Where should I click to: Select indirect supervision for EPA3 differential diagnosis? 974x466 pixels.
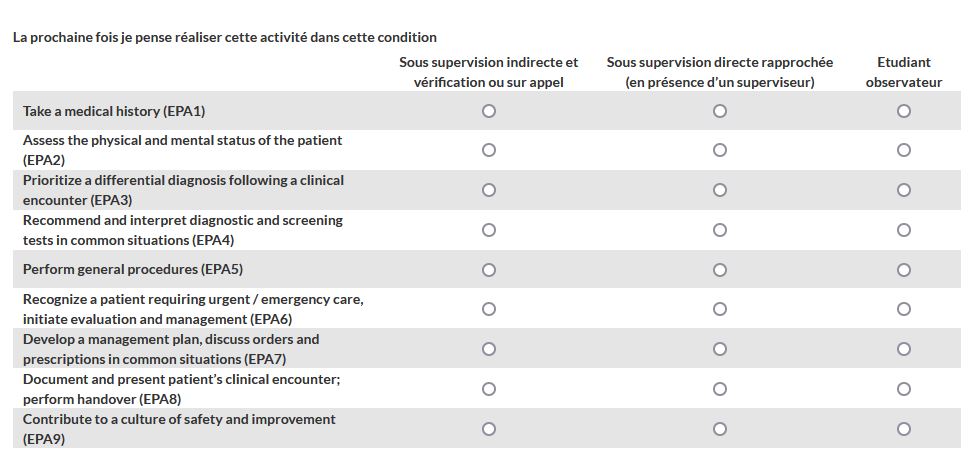489,190
